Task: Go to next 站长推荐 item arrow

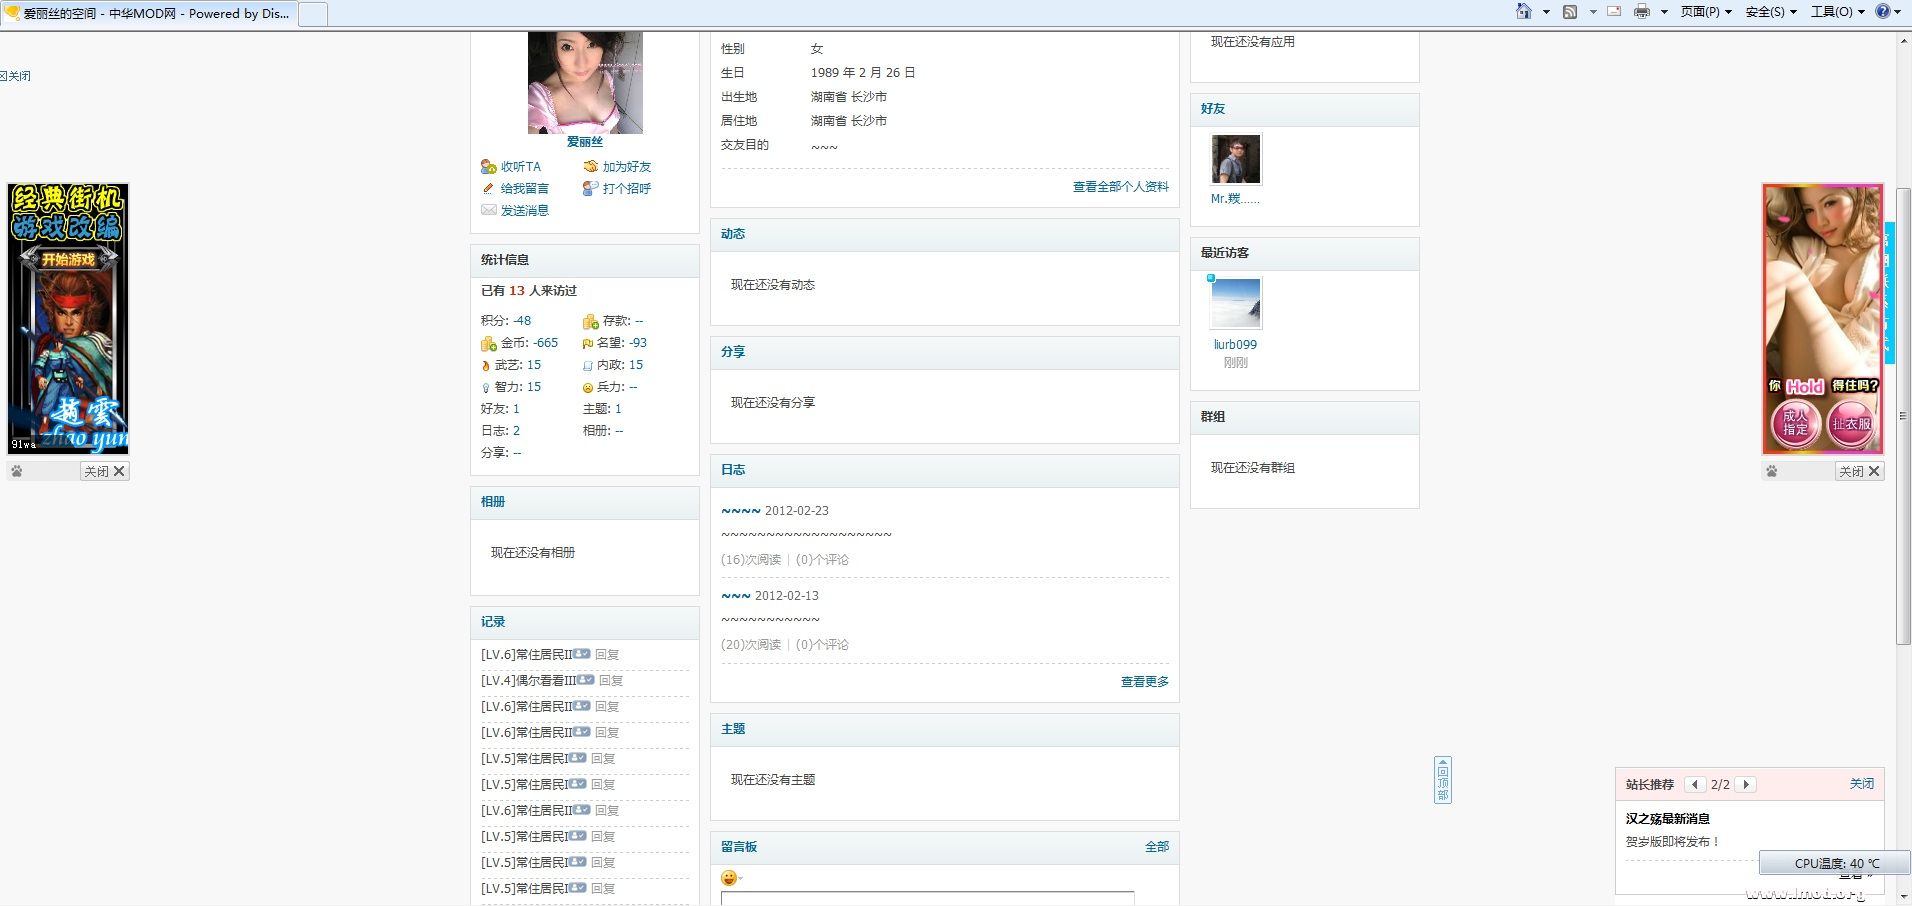Action: [x=1746, y=785]
